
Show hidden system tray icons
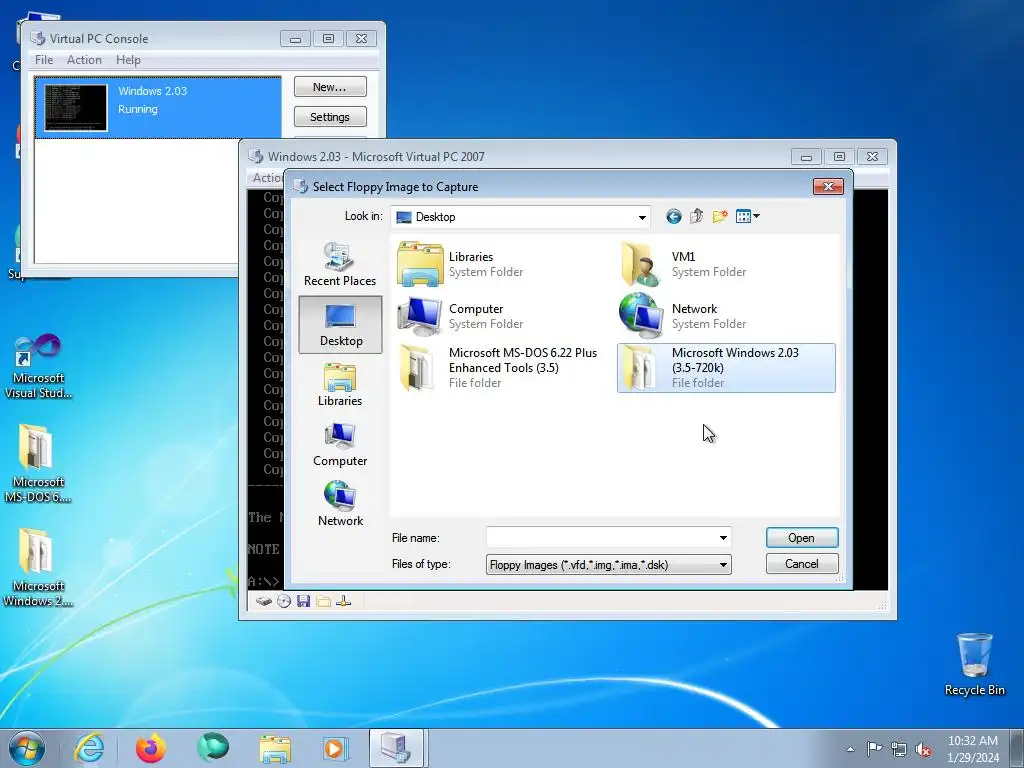tap(850, 749)
